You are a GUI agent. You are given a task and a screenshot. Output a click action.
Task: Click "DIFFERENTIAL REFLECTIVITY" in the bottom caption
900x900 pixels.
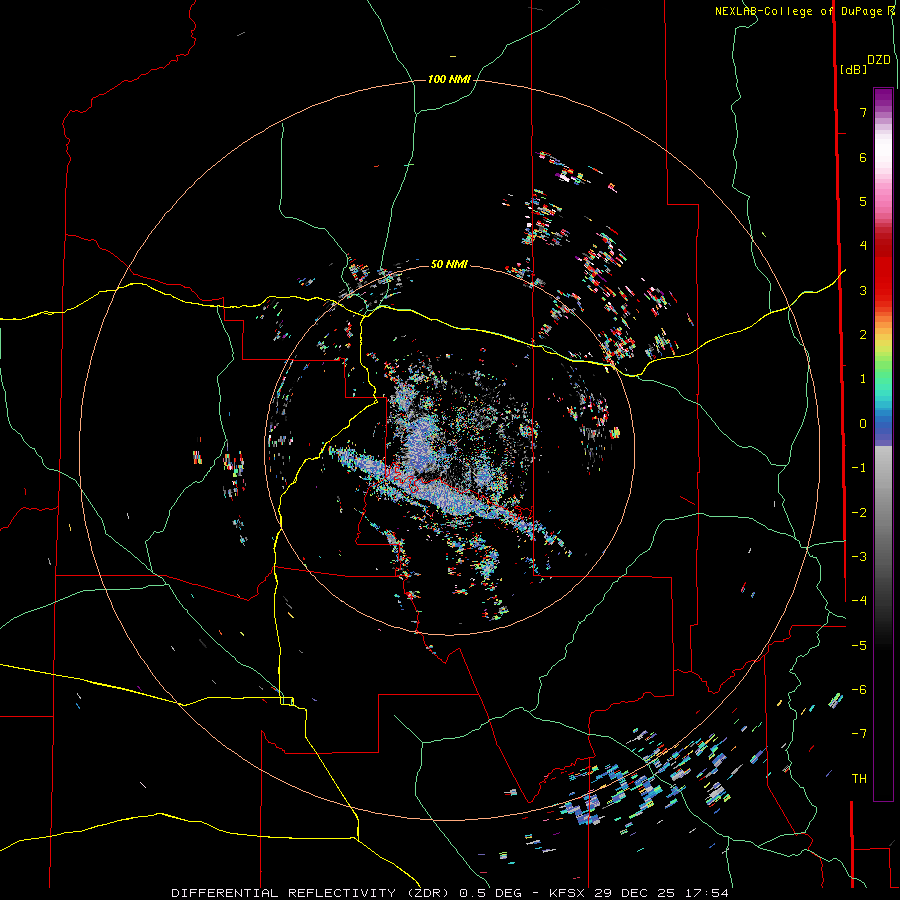(x=284, y=893)
